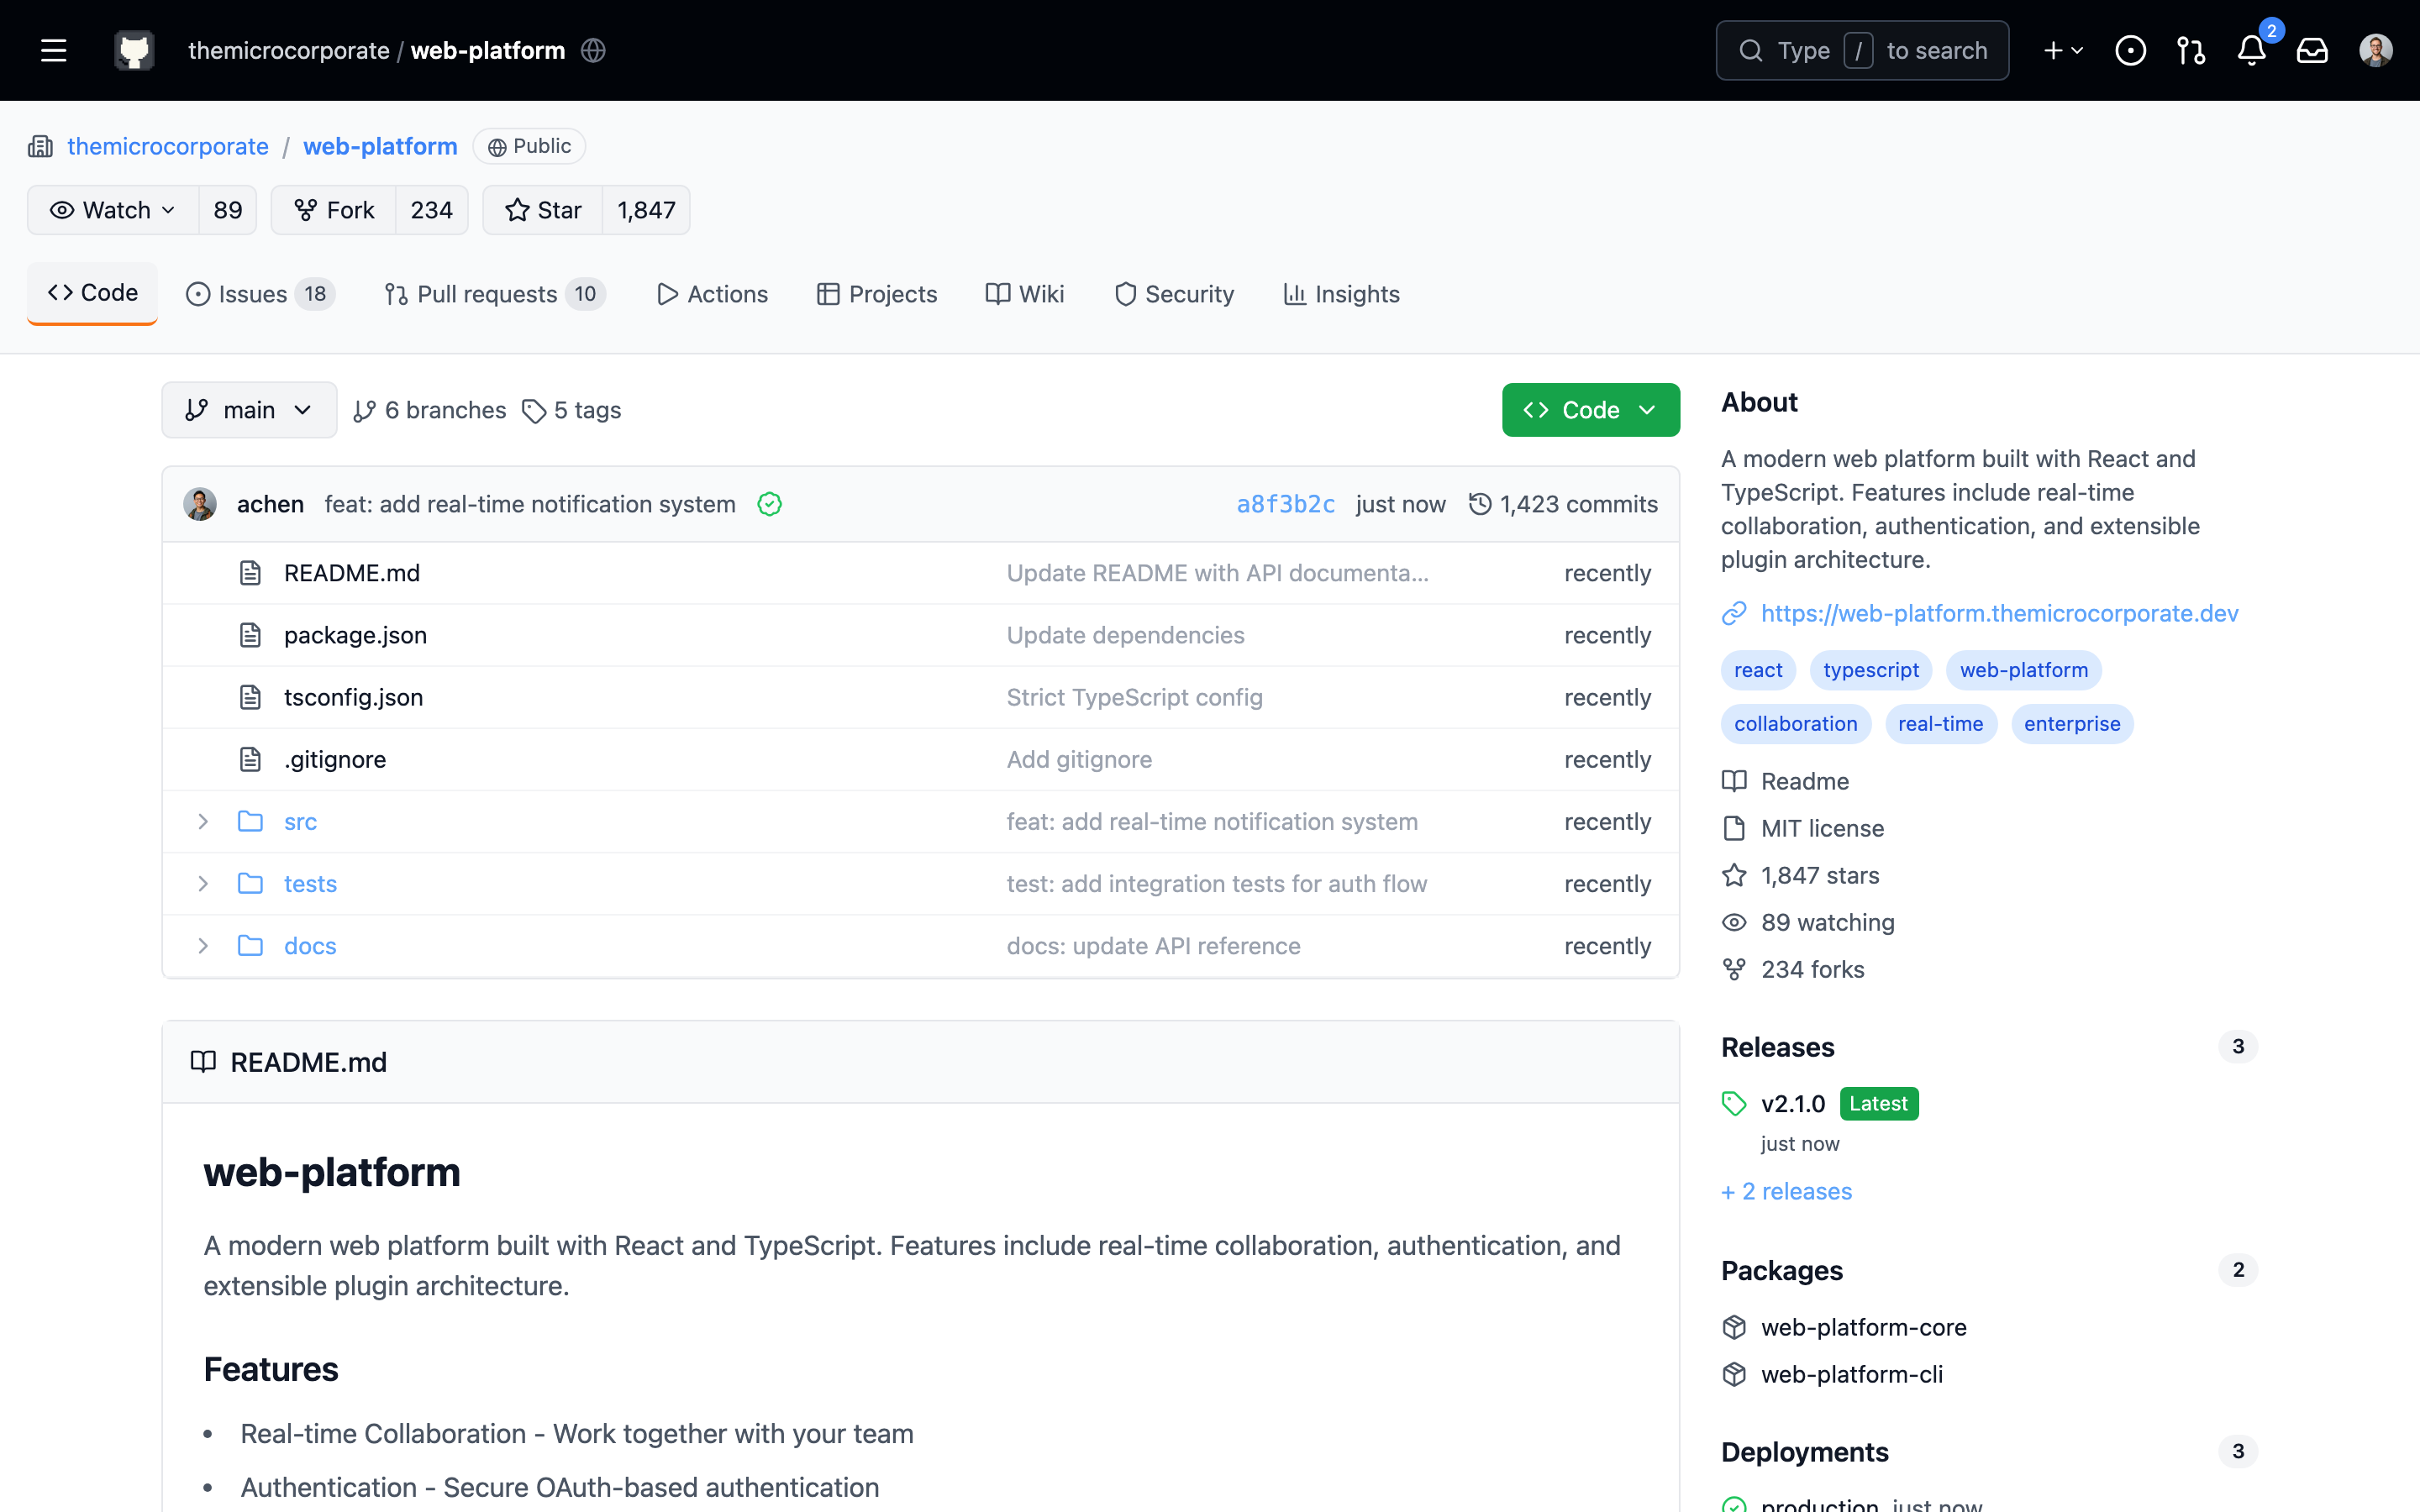This screenshot has height=1512, width=2420.
Task: Select the react topic tag
Action: 1758,670
